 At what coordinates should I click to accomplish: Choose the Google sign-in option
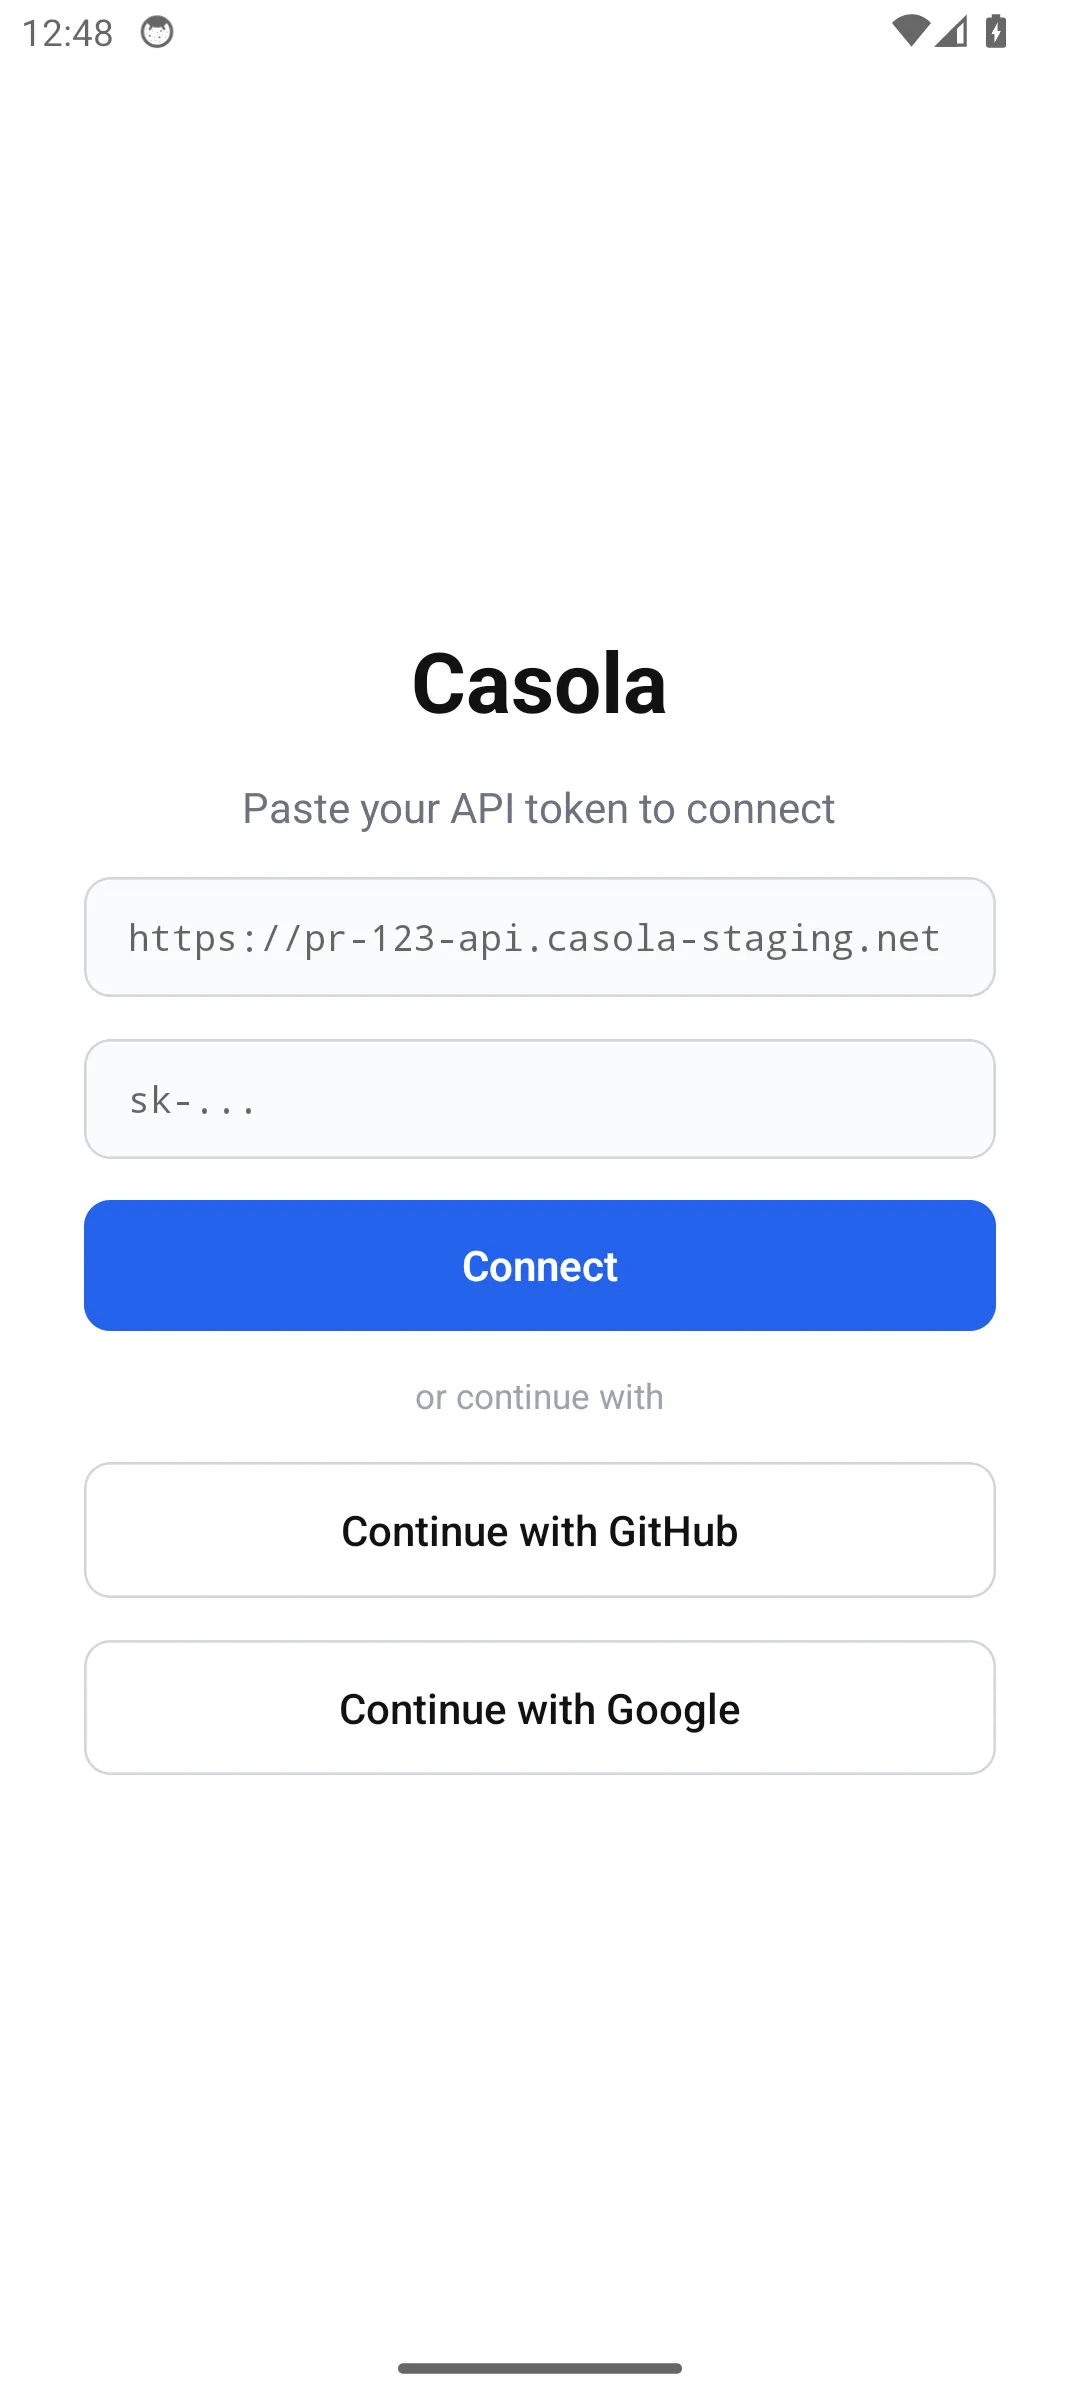point(540,1707)
